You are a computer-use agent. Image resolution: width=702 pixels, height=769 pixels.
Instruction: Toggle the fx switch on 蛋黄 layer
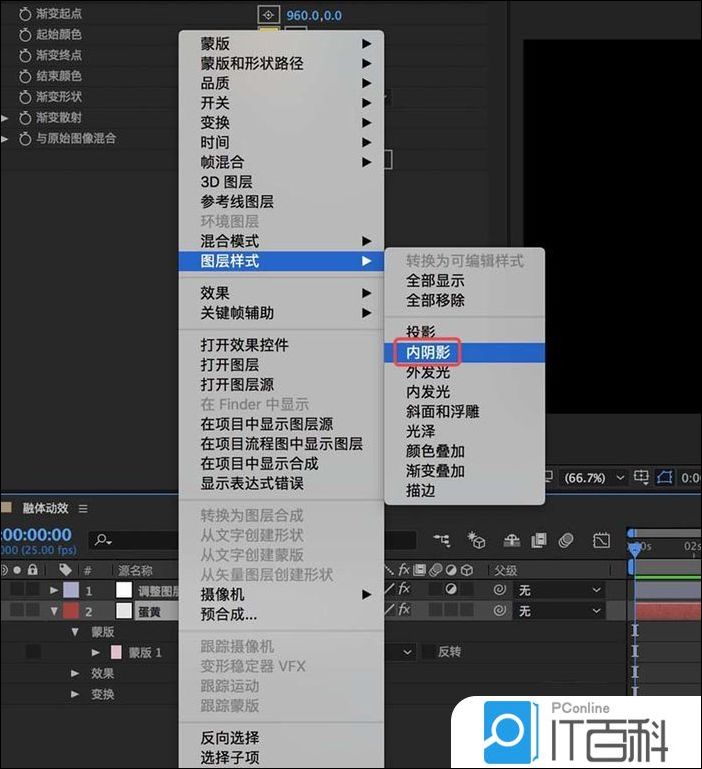pyautogui.click(x=404, y=610)
